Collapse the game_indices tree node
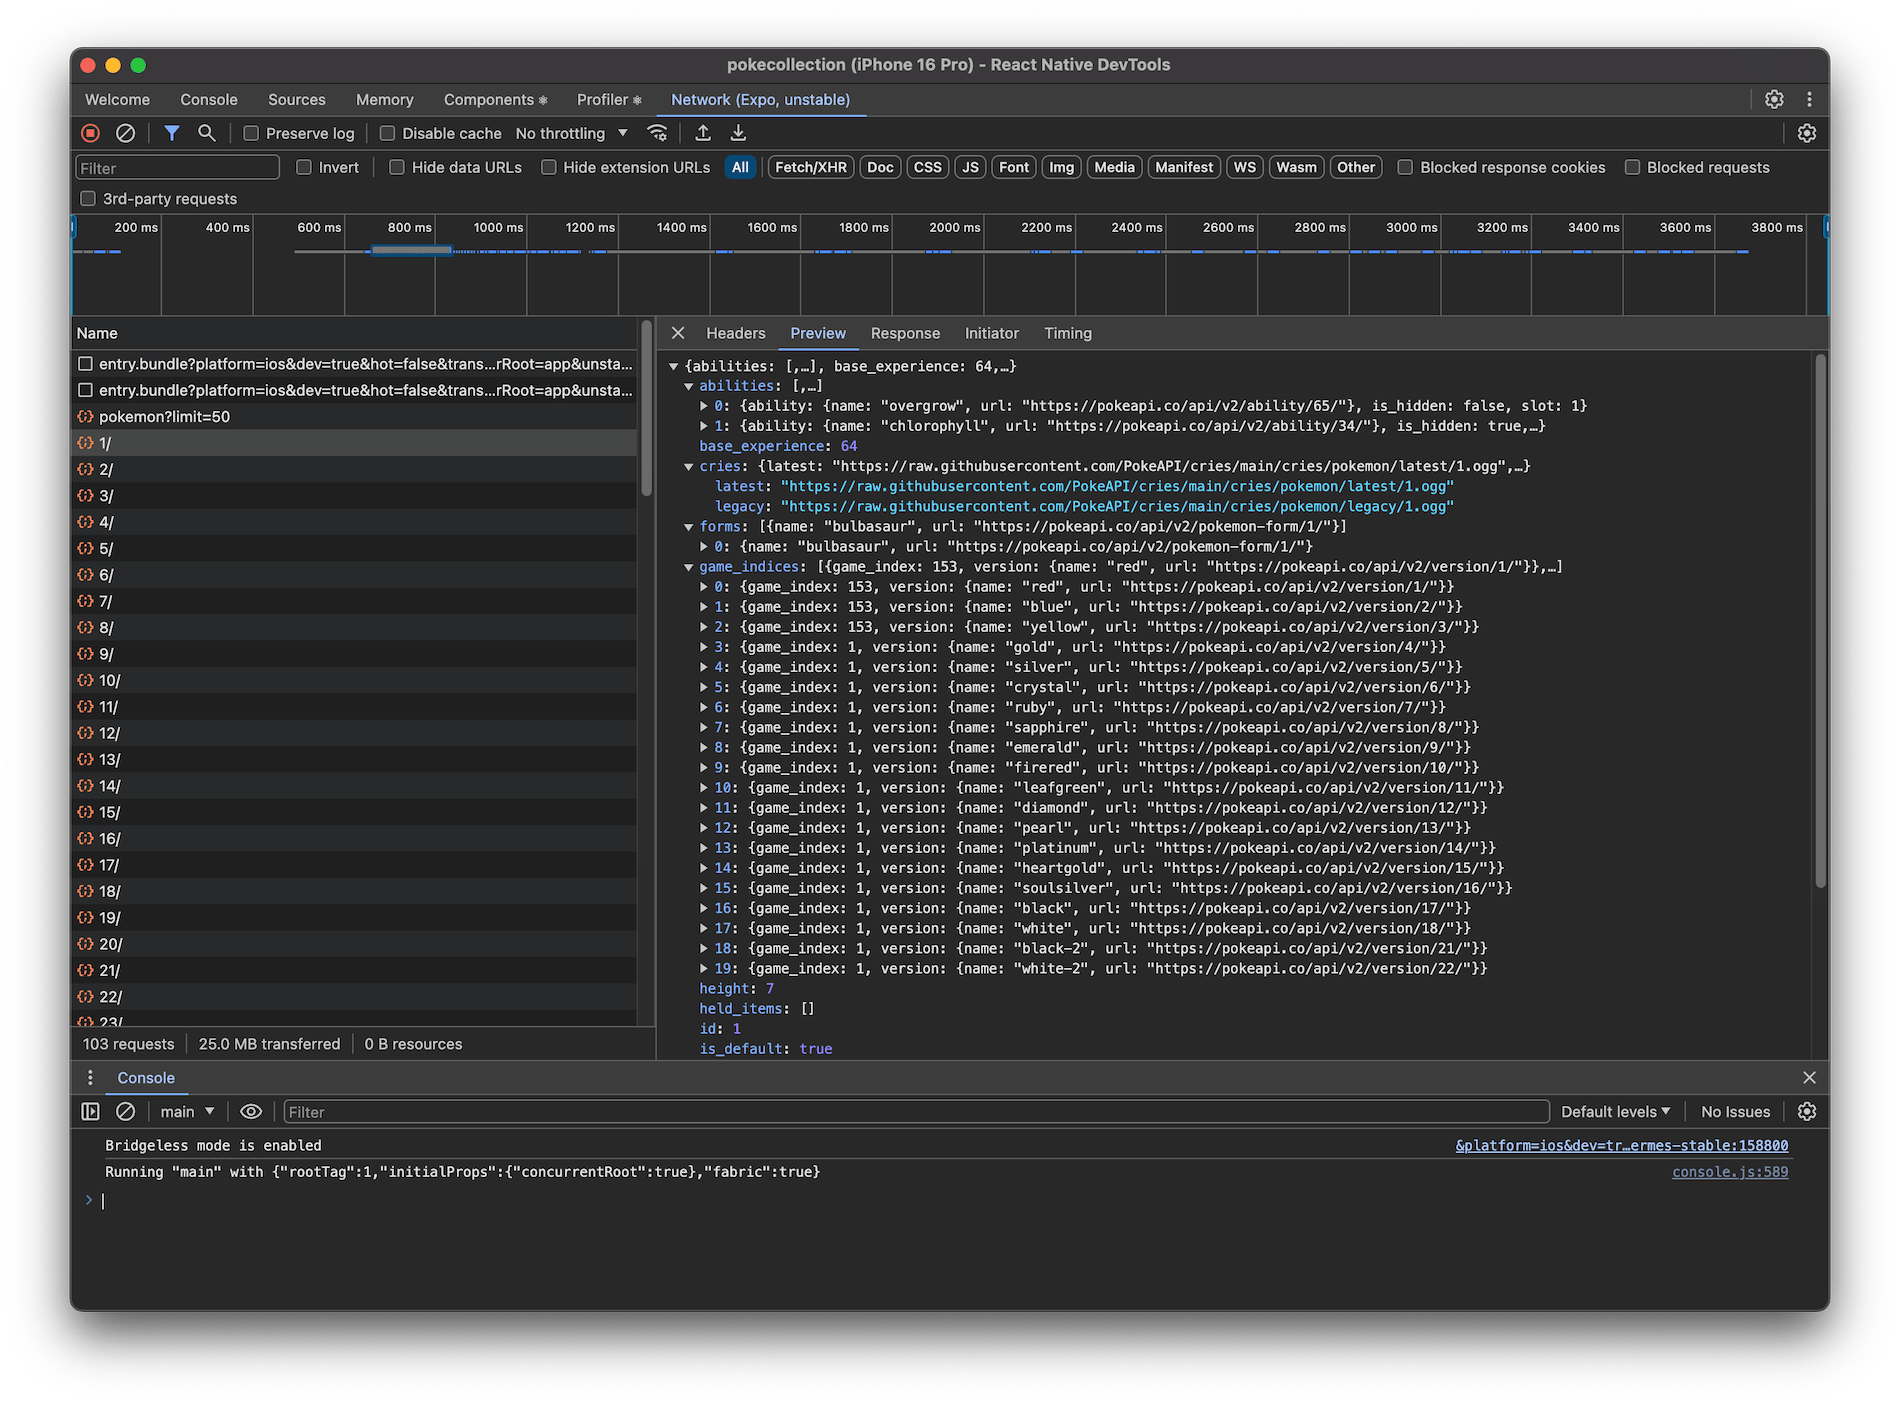Screen dimensions: 1900x1404 click(x=689, y=567)
